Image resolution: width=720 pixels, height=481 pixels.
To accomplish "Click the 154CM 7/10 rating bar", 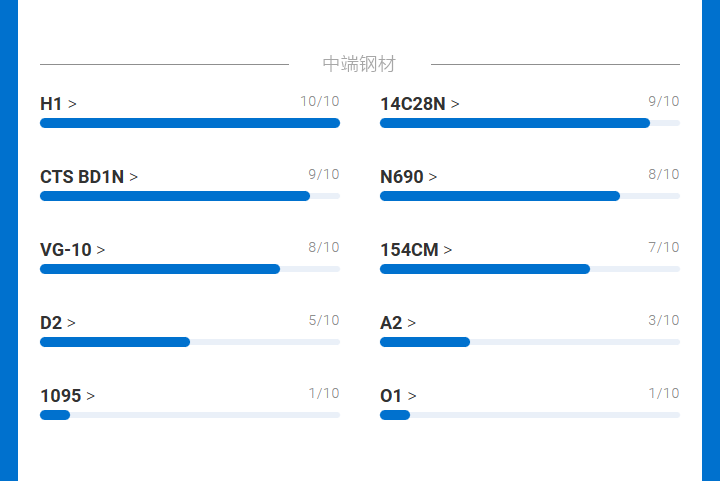I will 530,269.
